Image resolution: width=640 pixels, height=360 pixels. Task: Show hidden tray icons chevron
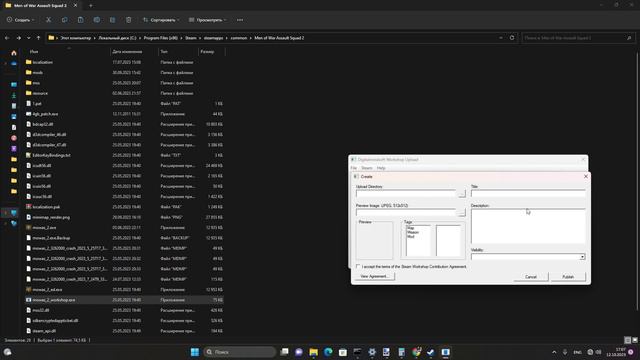(x=554, y=352)
